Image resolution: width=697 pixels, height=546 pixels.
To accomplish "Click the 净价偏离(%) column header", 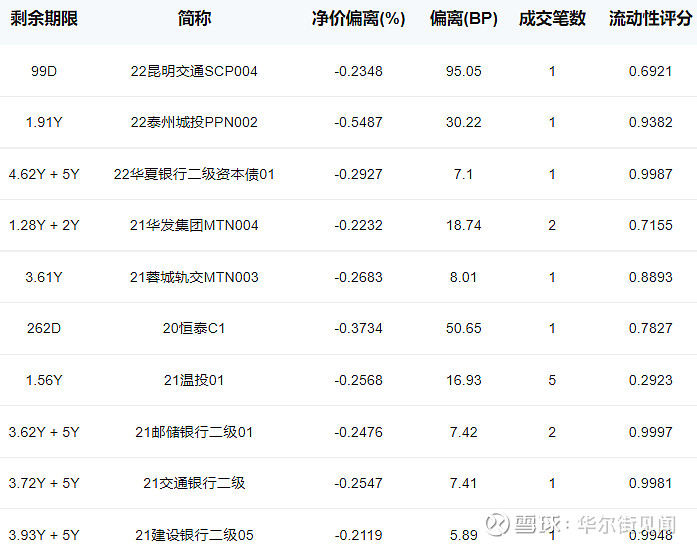I will (x=358, y=19).
